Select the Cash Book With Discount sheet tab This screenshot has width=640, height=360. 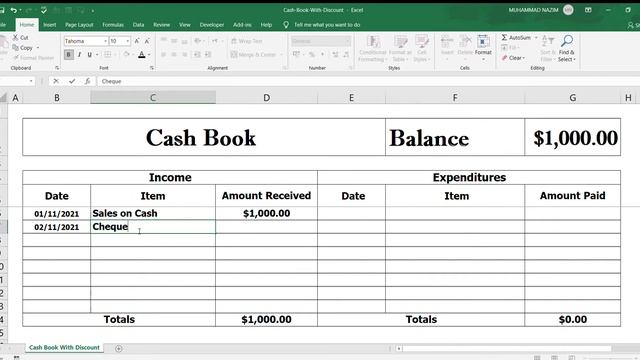pyautogui.click(x=64, y=347)
